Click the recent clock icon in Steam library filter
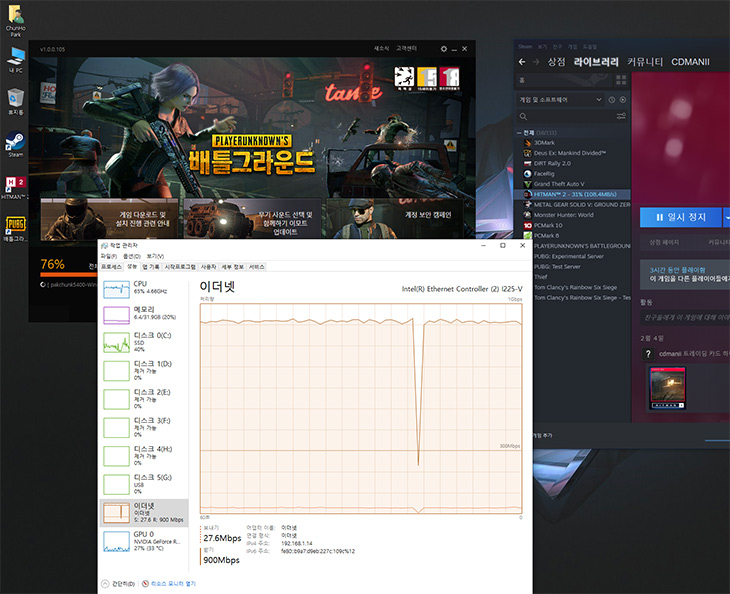 point(612,100)
